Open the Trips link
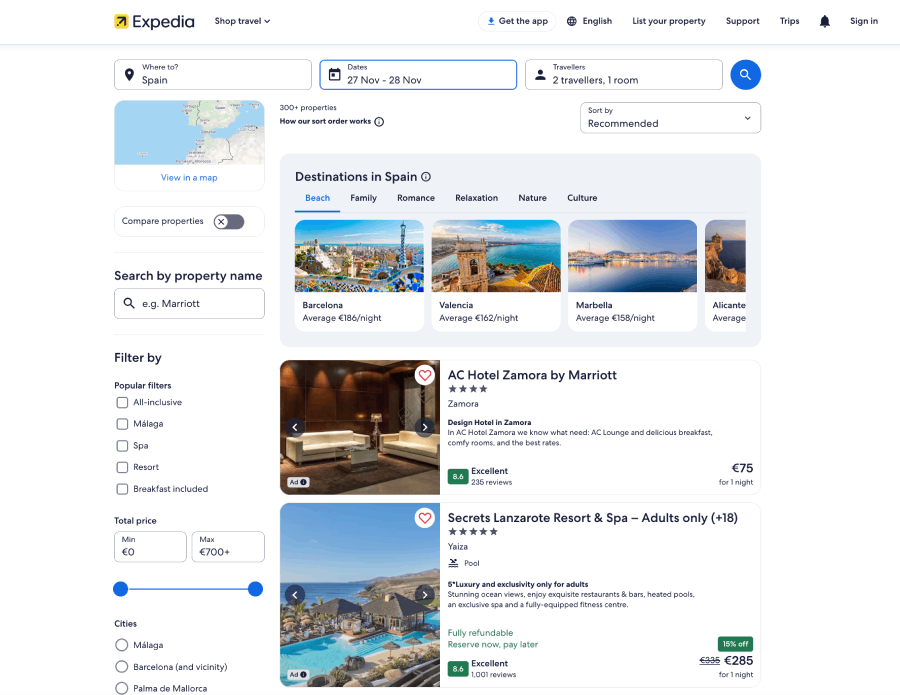The width and height of the screenshot is (900, 695). click(x=789, y=21)
